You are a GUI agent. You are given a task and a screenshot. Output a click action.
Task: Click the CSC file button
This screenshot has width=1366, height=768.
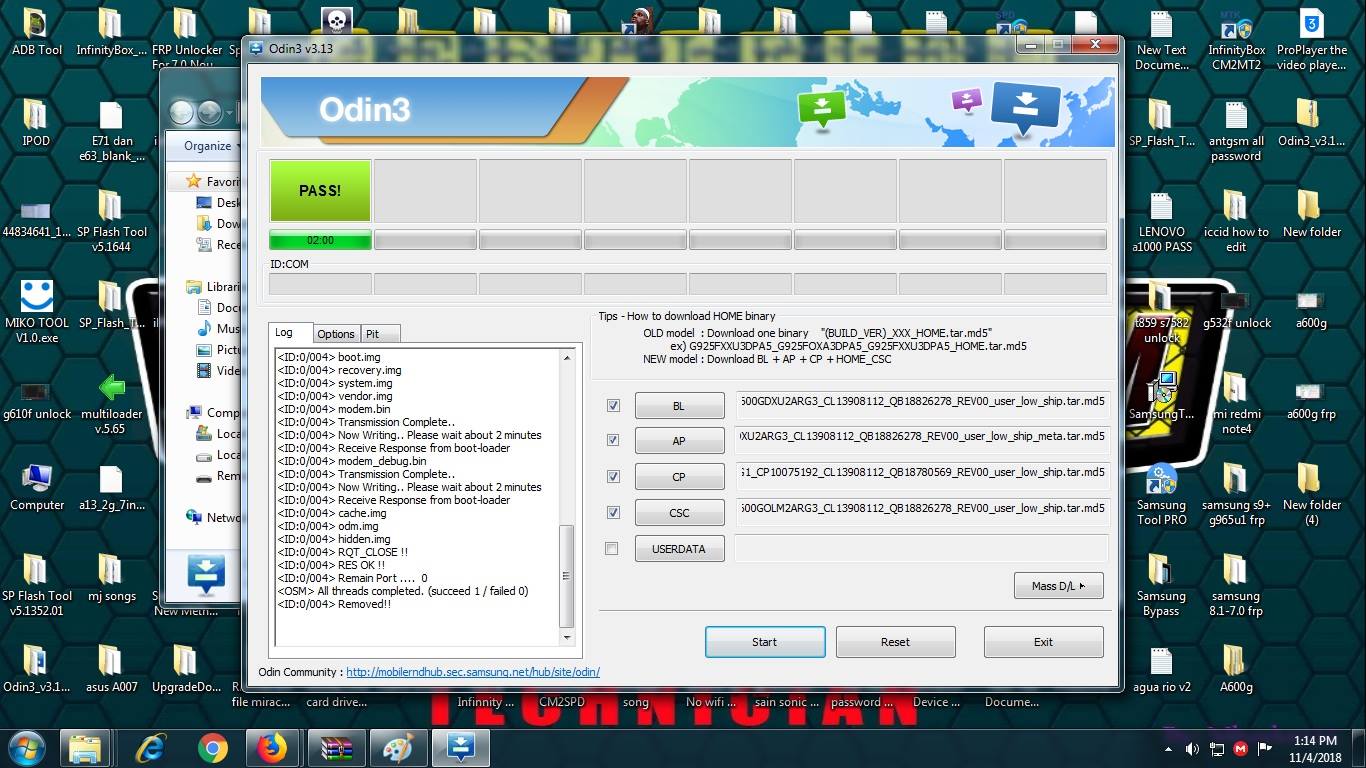679,513
